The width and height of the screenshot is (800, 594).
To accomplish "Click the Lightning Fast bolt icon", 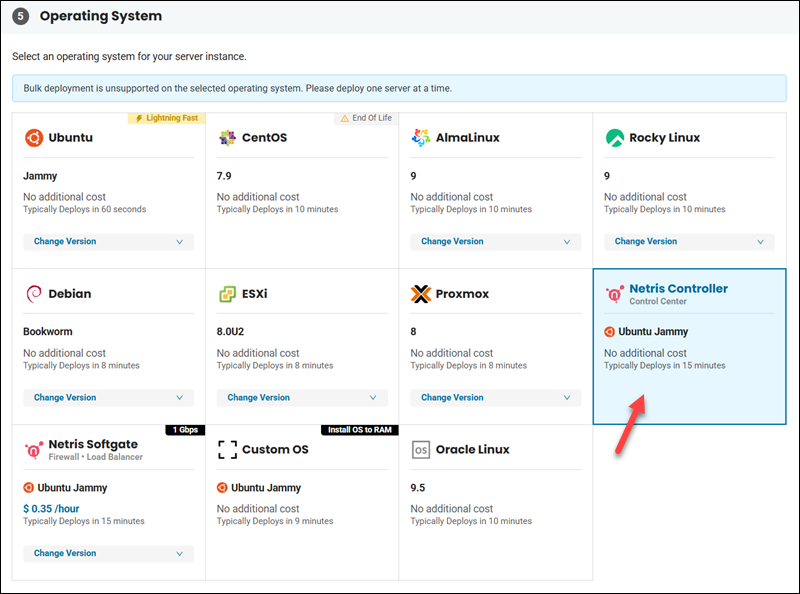I will 139,118.
